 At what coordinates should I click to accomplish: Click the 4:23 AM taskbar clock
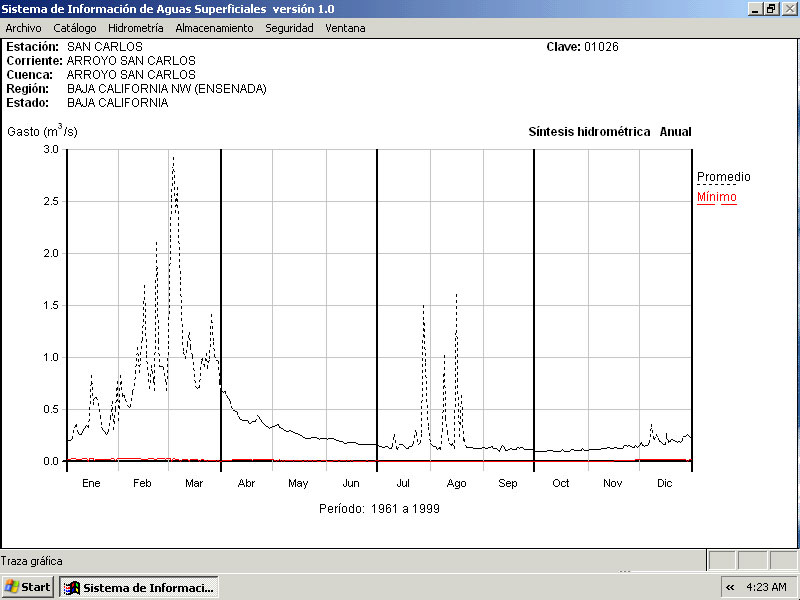[766, 587]
